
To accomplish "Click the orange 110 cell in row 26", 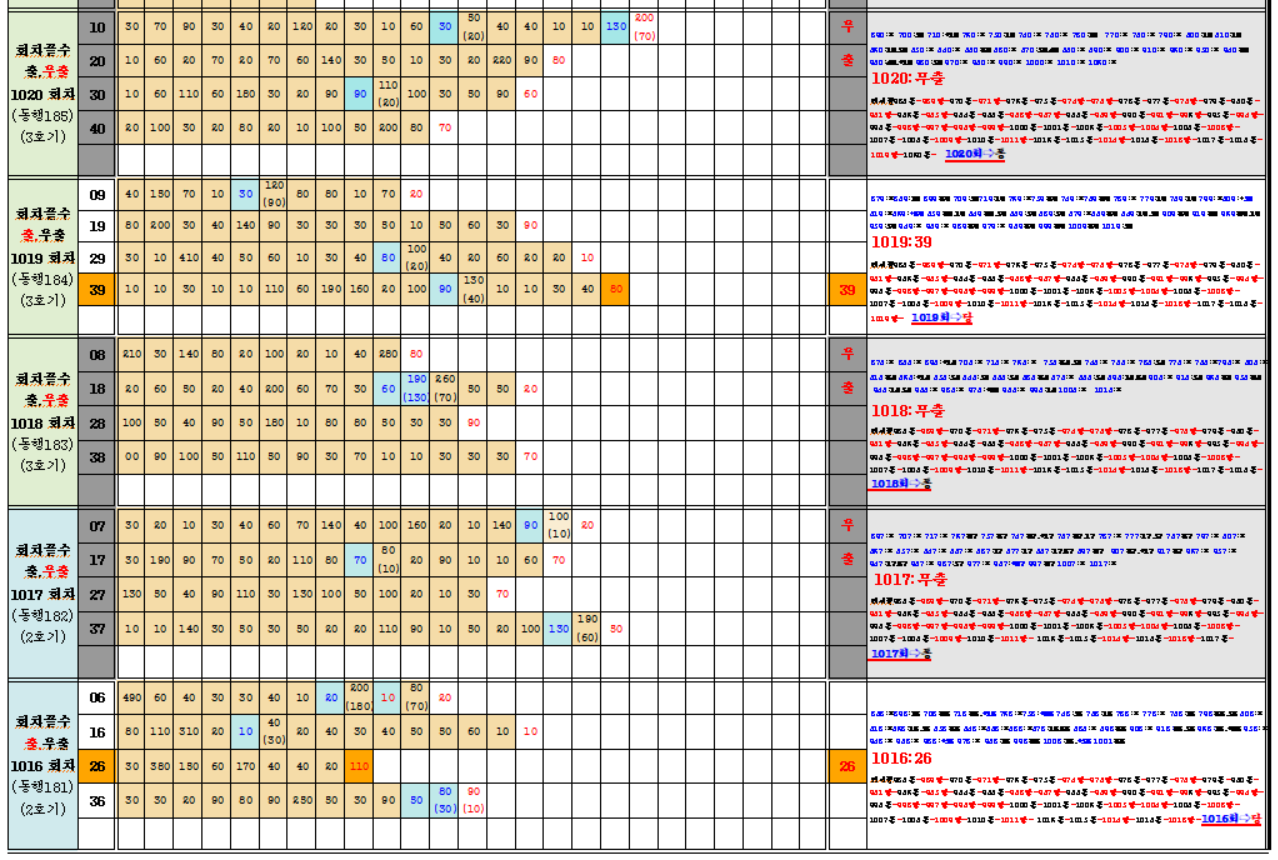I will coord(359,767).
